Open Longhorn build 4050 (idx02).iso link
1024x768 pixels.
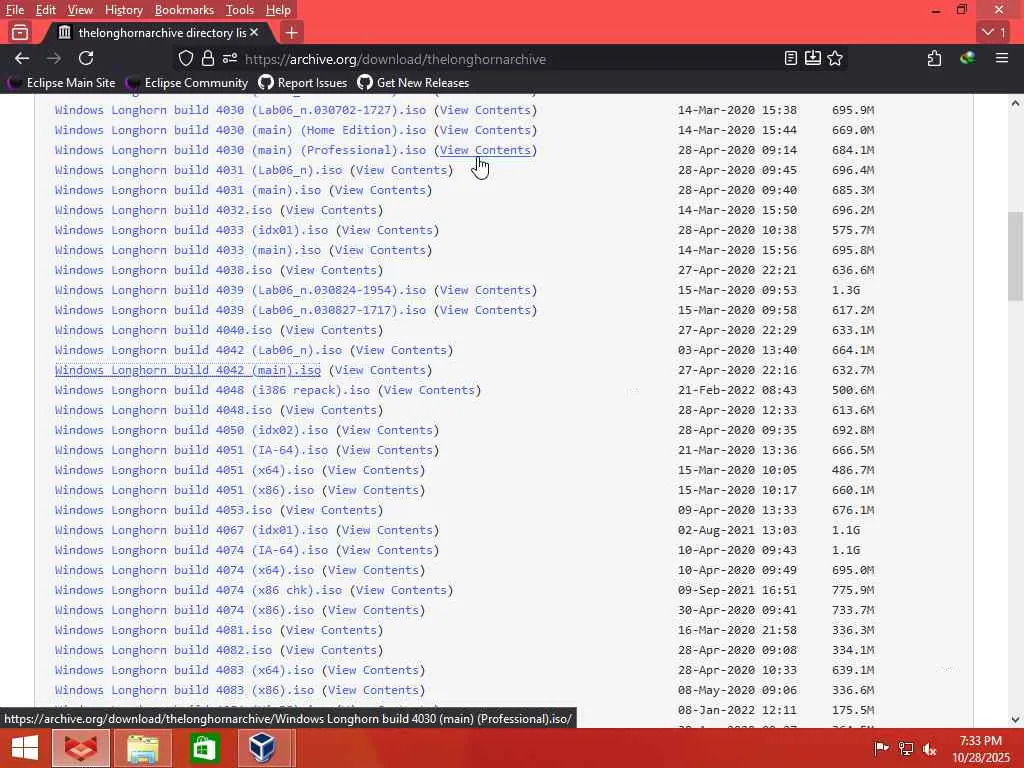(191, 430)
